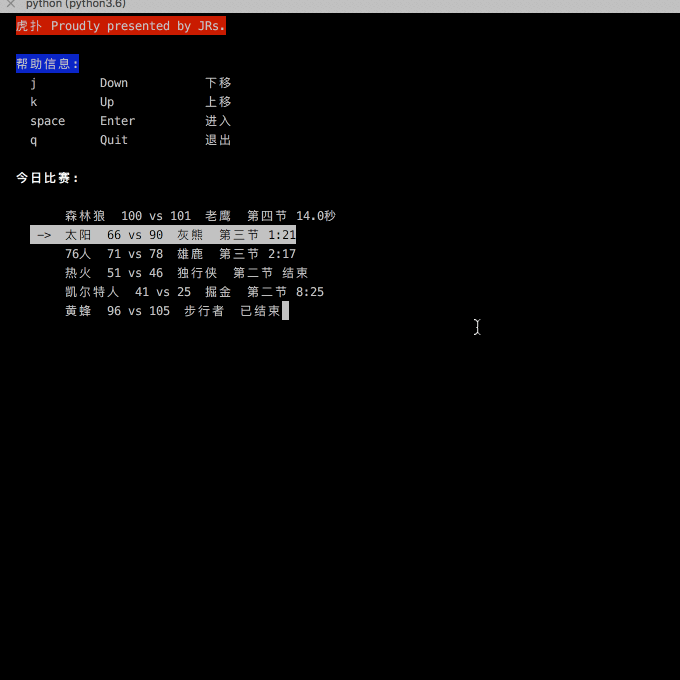Select the 黄蜂 96 vs 105 步行者 game row

click(x=173, y=311)
